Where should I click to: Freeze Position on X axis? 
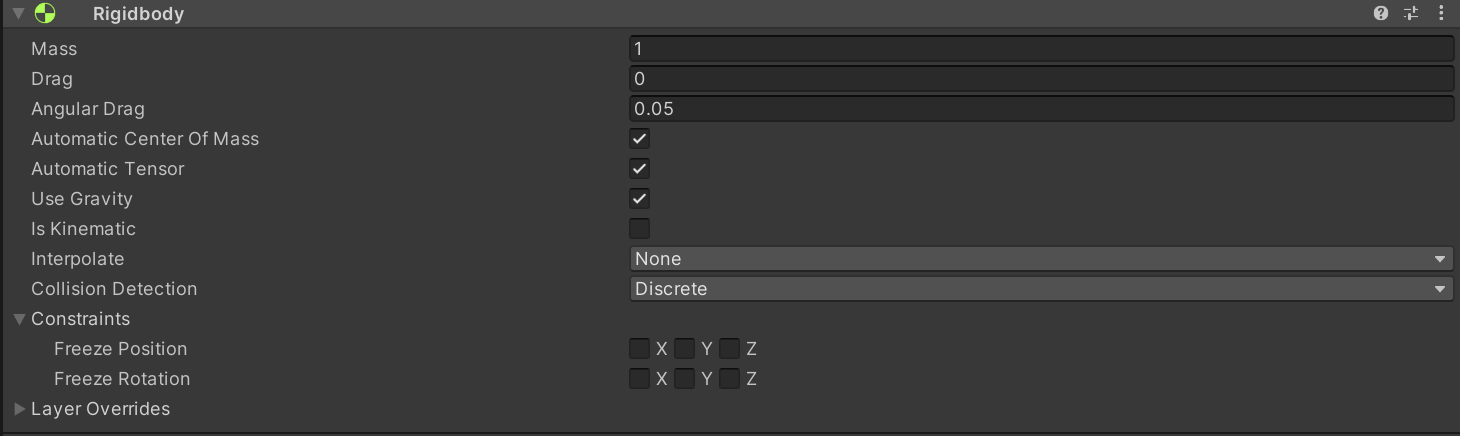639,348
